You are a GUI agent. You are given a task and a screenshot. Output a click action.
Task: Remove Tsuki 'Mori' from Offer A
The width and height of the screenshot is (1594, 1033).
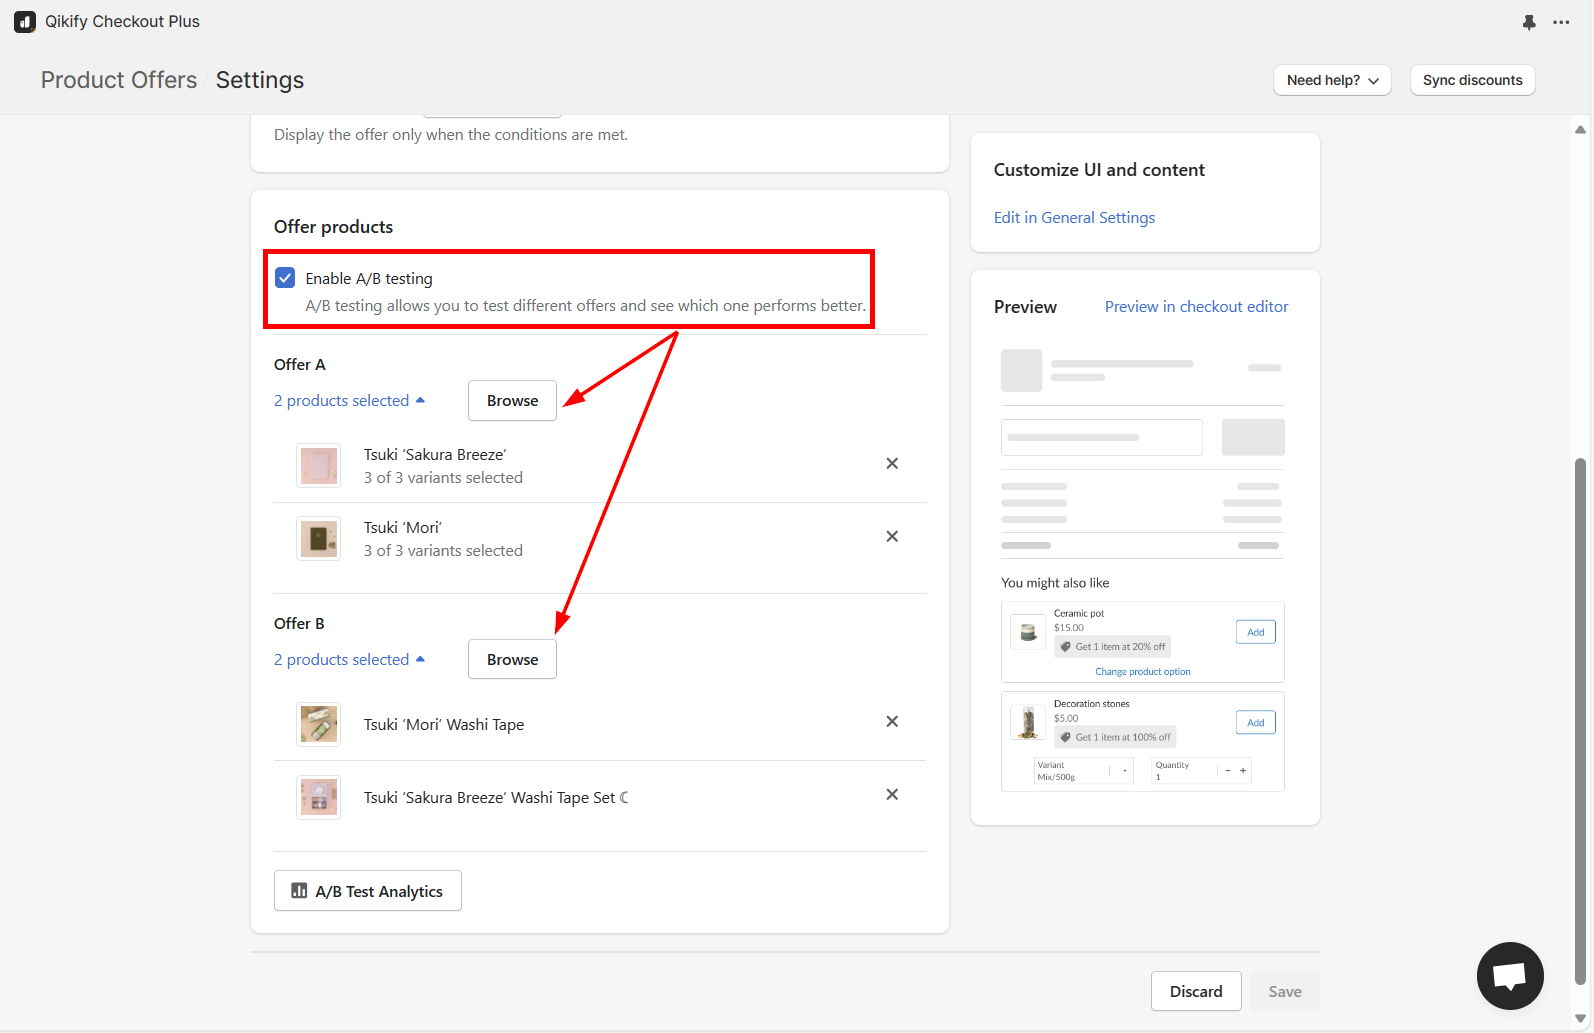point(892,537)
